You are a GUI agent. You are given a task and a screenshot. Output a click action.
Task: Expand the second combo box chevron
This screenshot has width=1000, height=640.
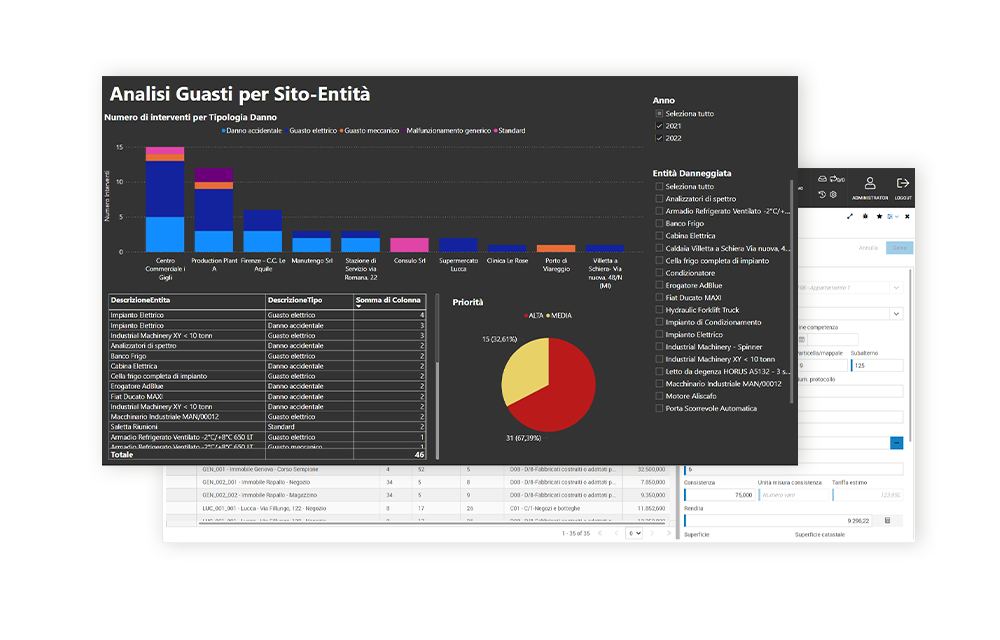(x=894, y=313)
